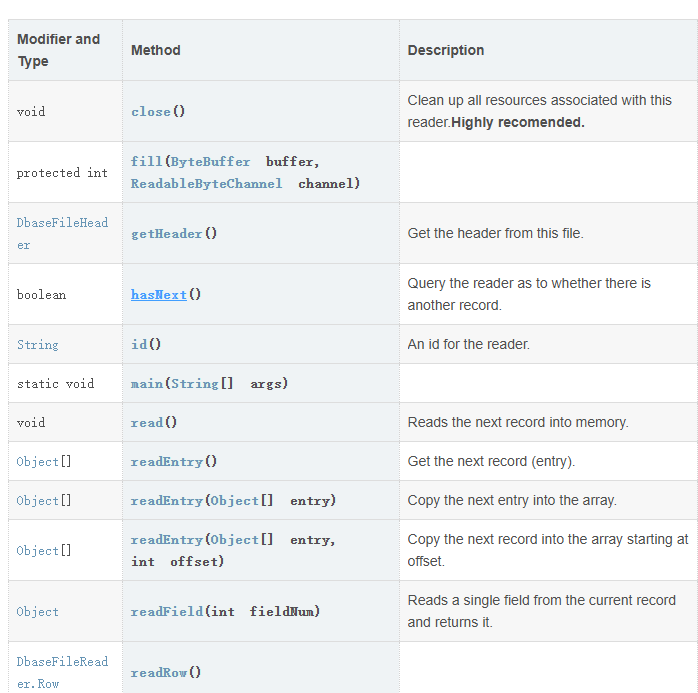Go to the getHeader() method
Screen dimensions: 698x693
click(x=166, y=233)
